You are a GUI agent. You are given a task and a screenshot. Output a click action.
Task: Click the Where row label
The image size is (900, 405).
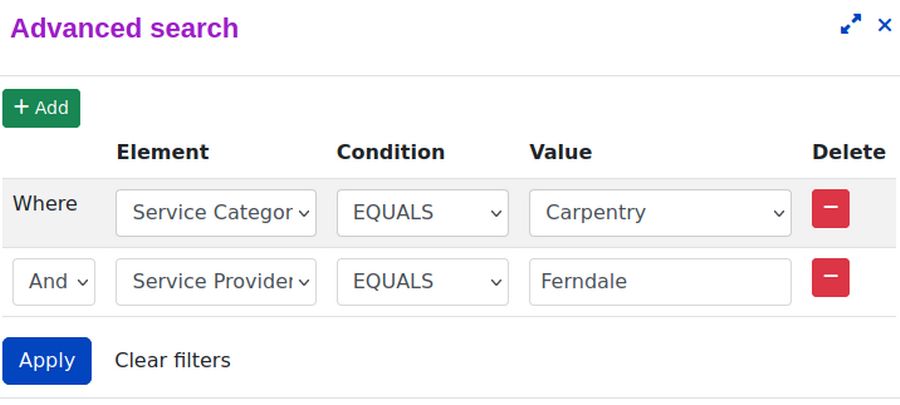(x=45, y=204)
